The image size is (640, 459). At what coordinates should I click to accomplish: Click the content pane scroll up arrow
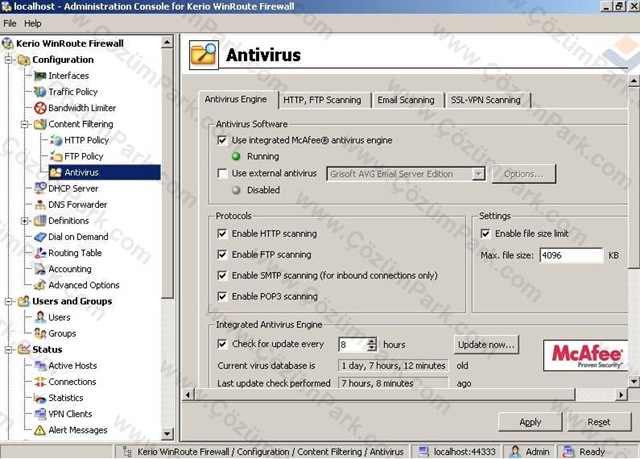point(633,81)
